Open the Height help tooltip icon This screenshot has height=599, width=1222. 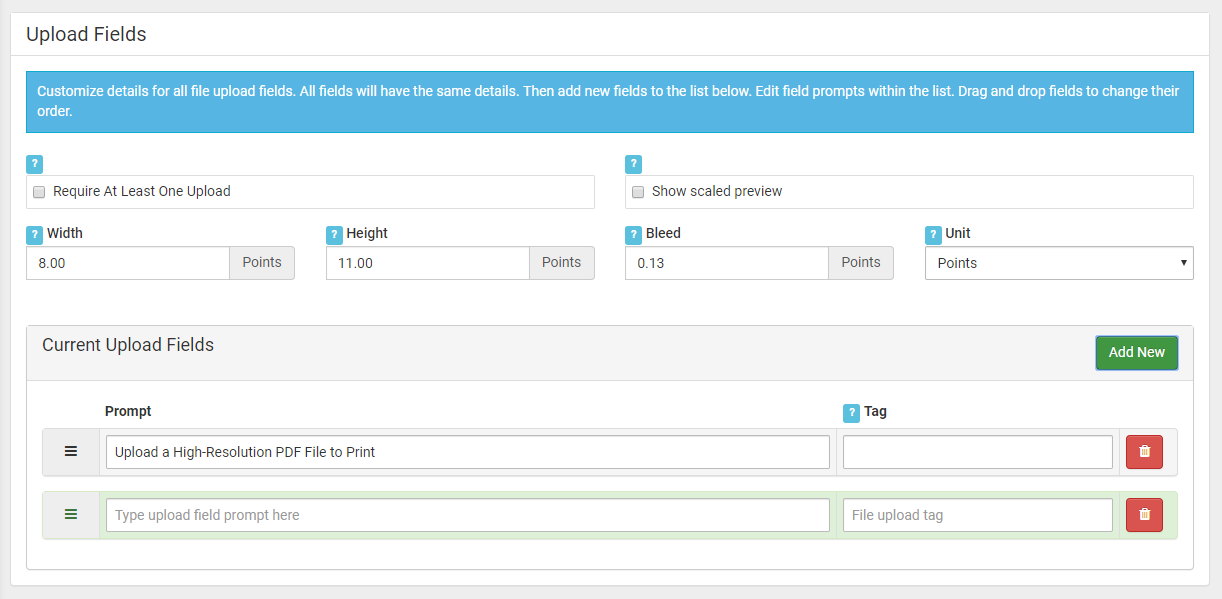334,234
